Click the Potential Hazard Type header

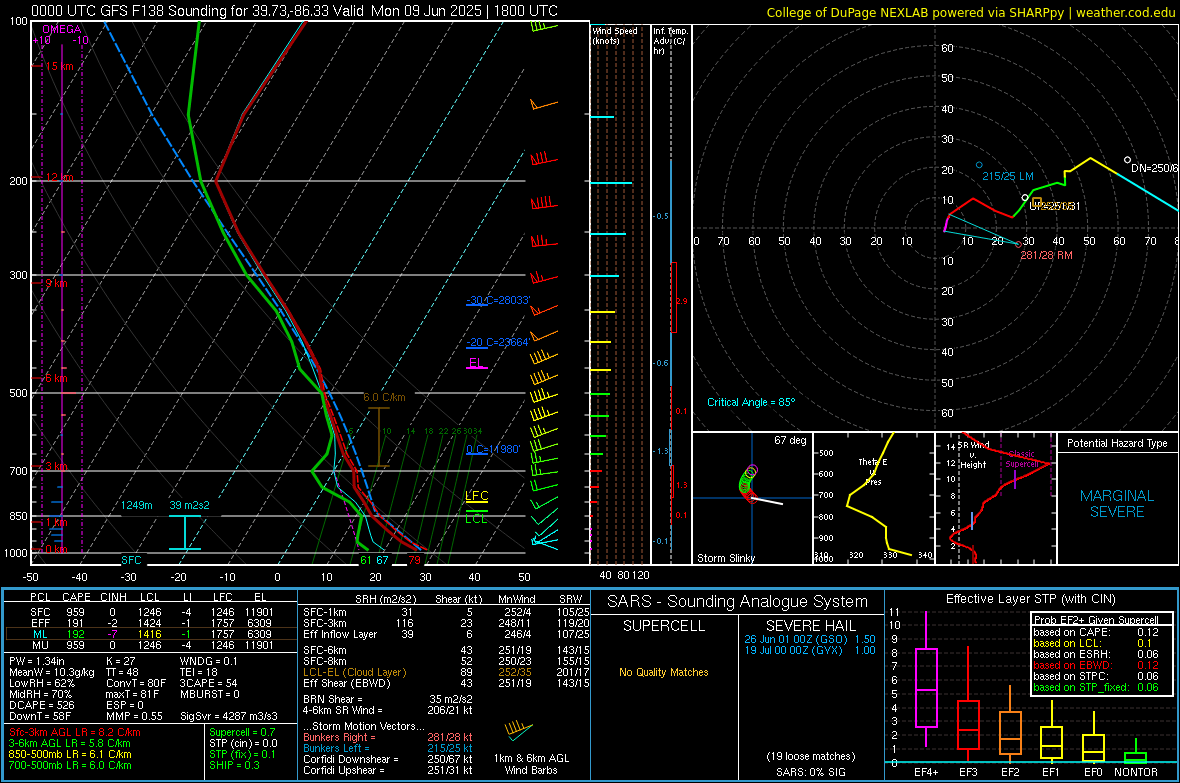1117,443
